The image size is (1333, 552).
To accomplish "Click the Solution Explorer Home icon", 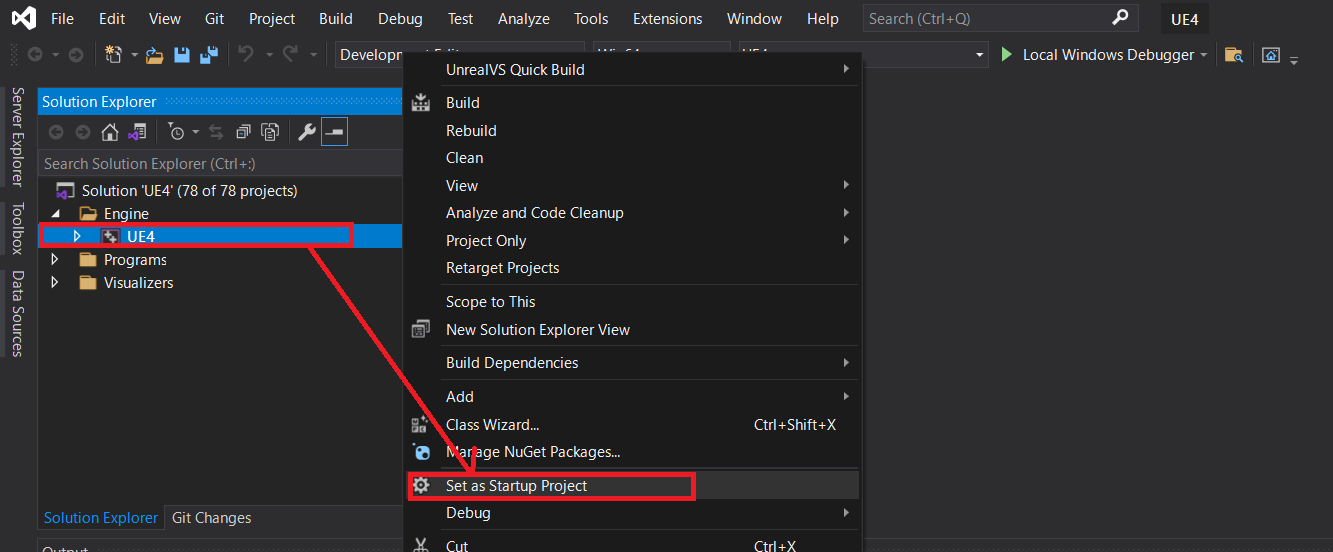I will (110, 132).
